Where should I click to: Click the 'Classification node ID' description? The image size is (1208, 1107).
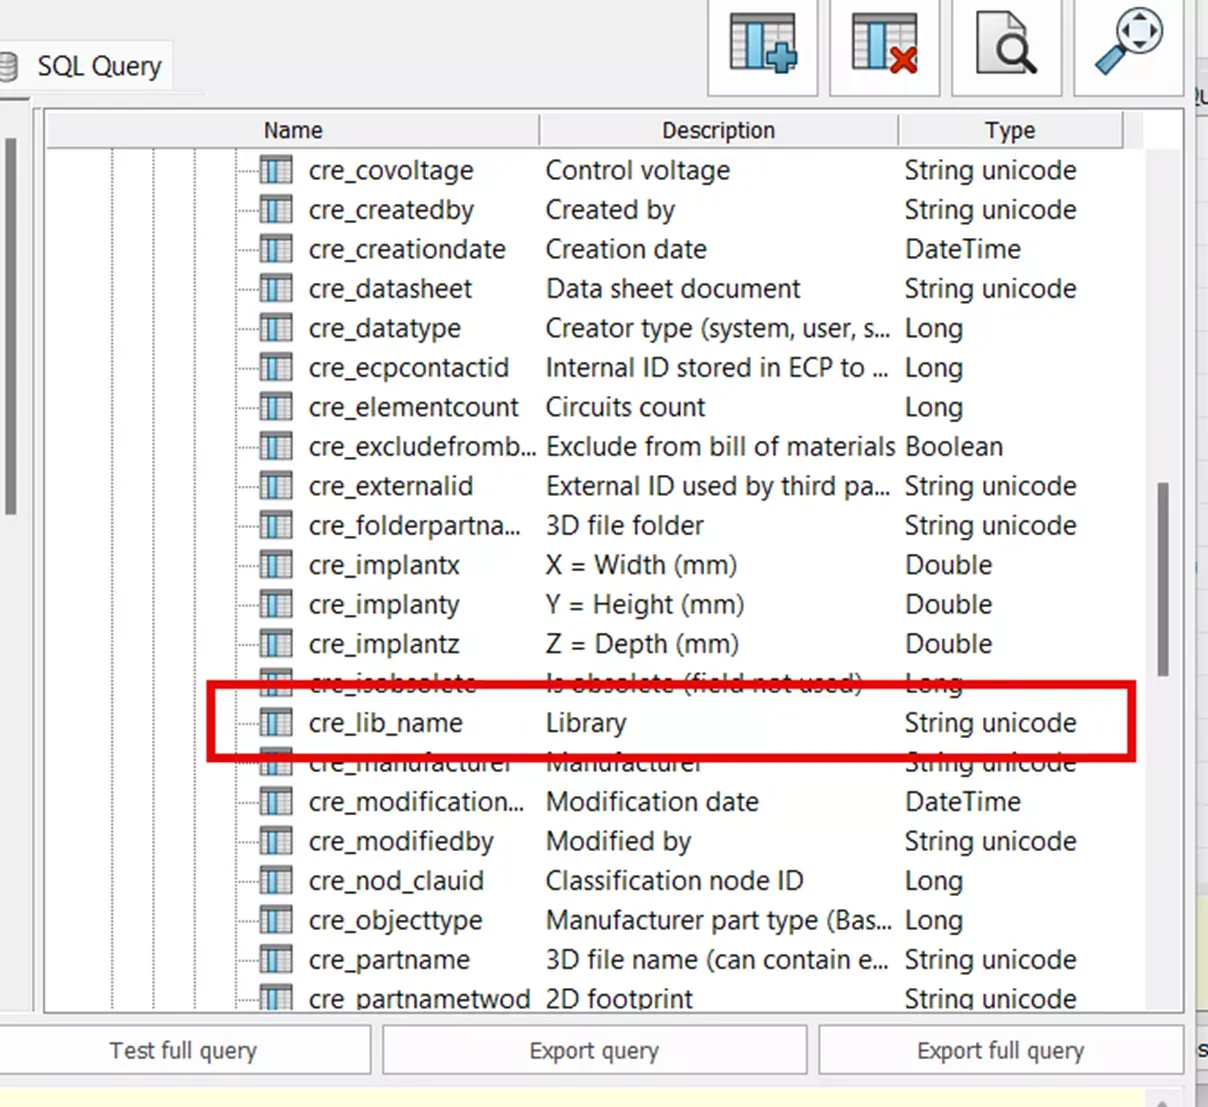tap(674, 881)
